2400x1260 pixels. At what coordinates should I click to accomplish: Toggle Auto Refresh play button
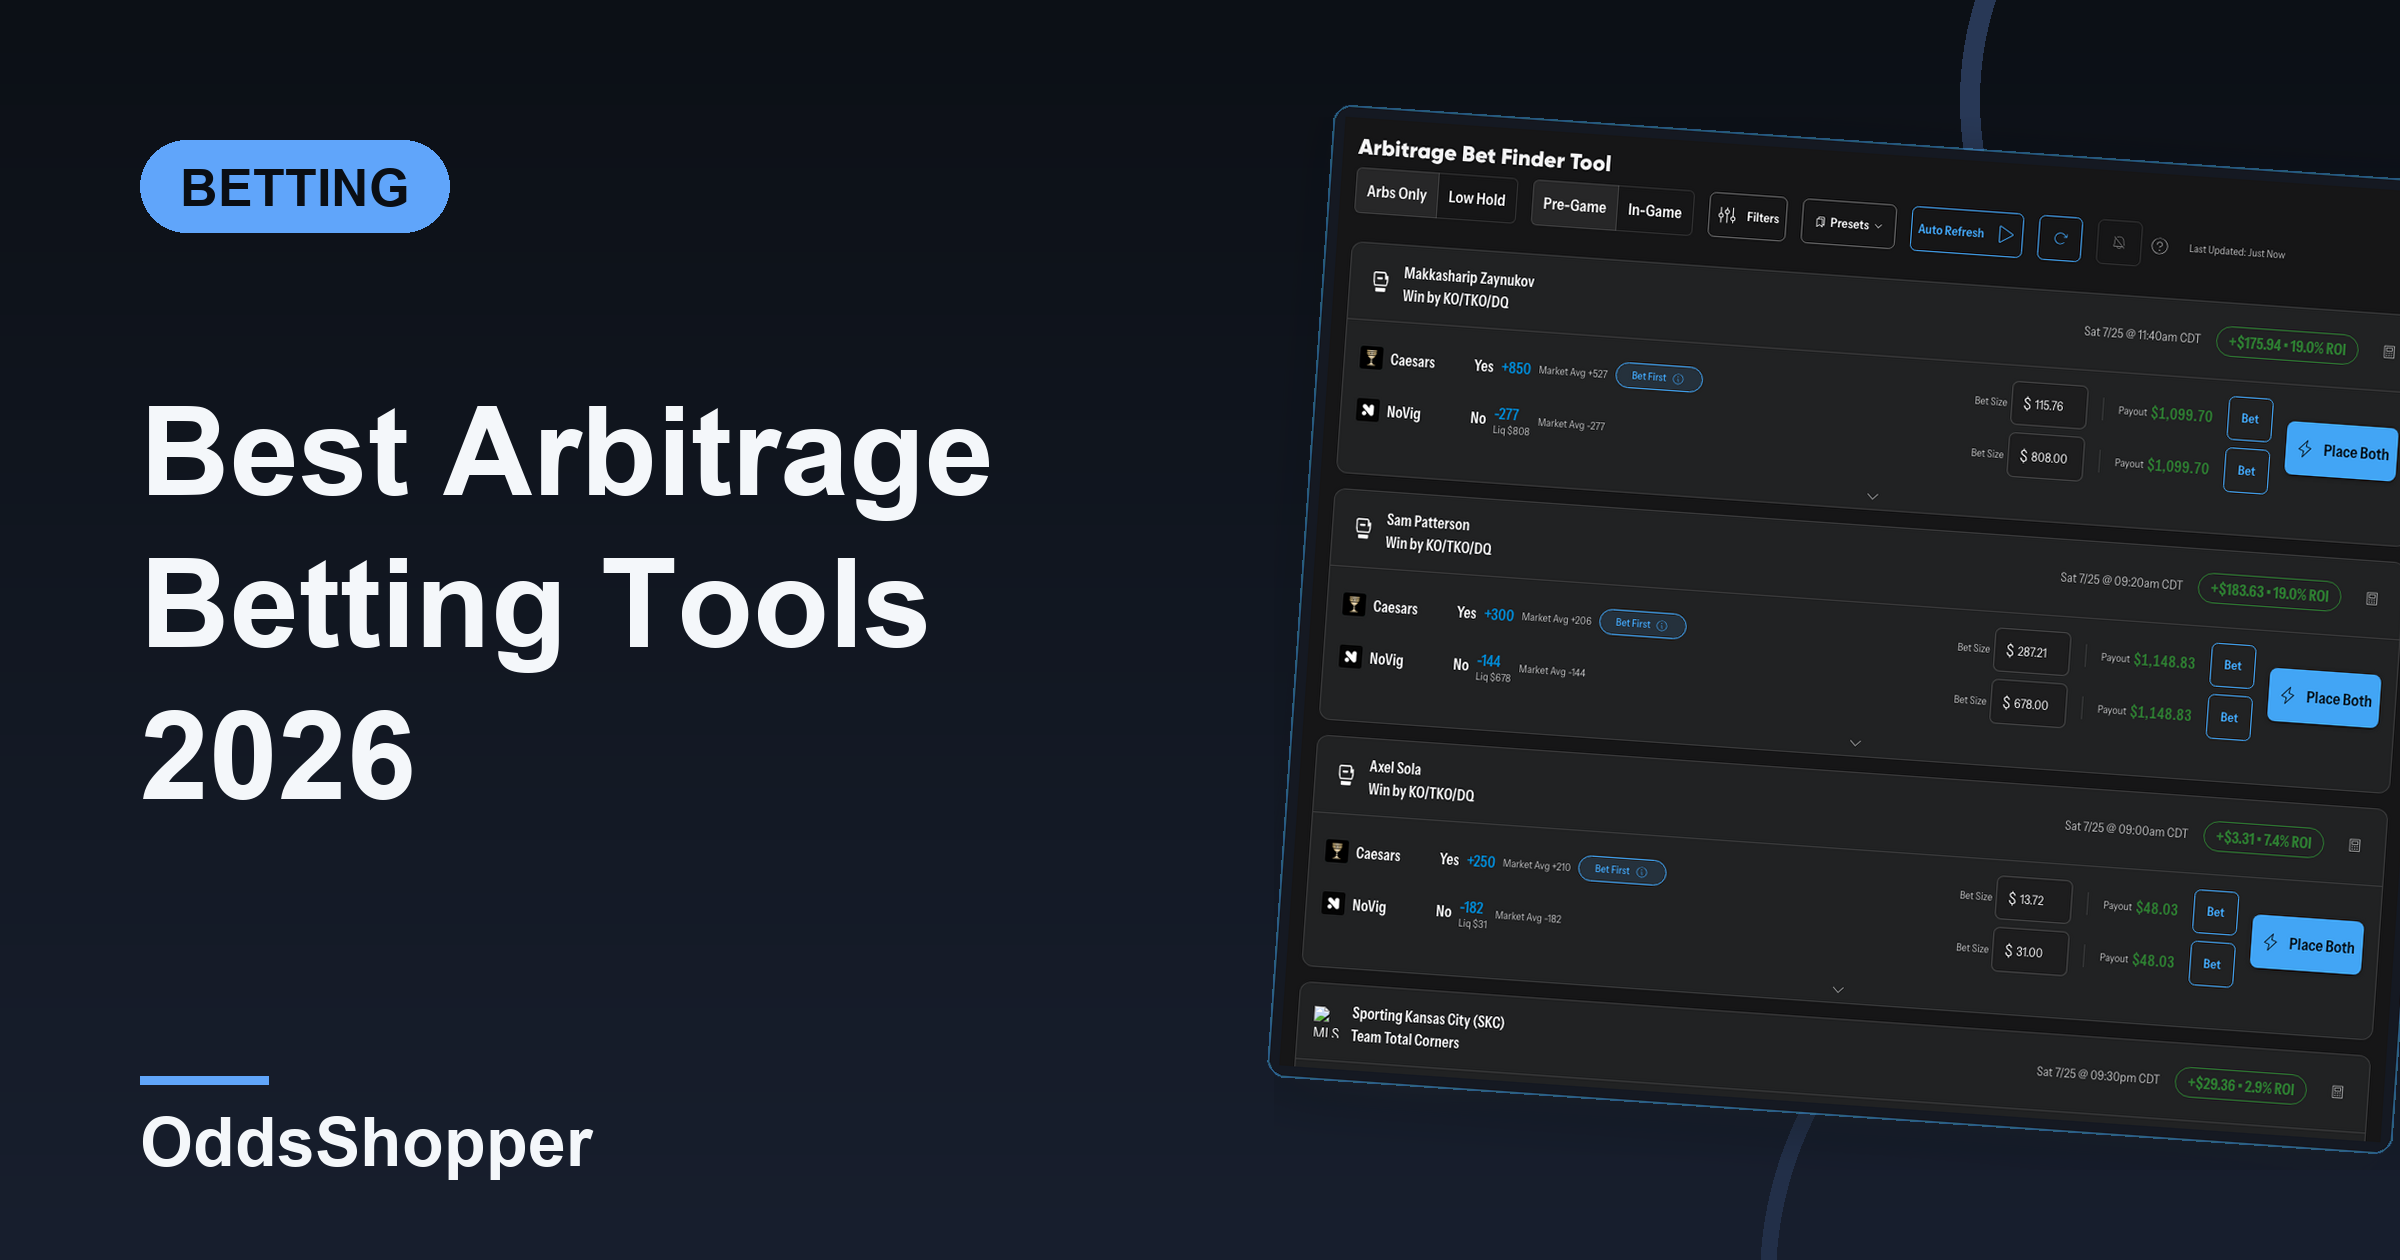[x=1966, y=232]
